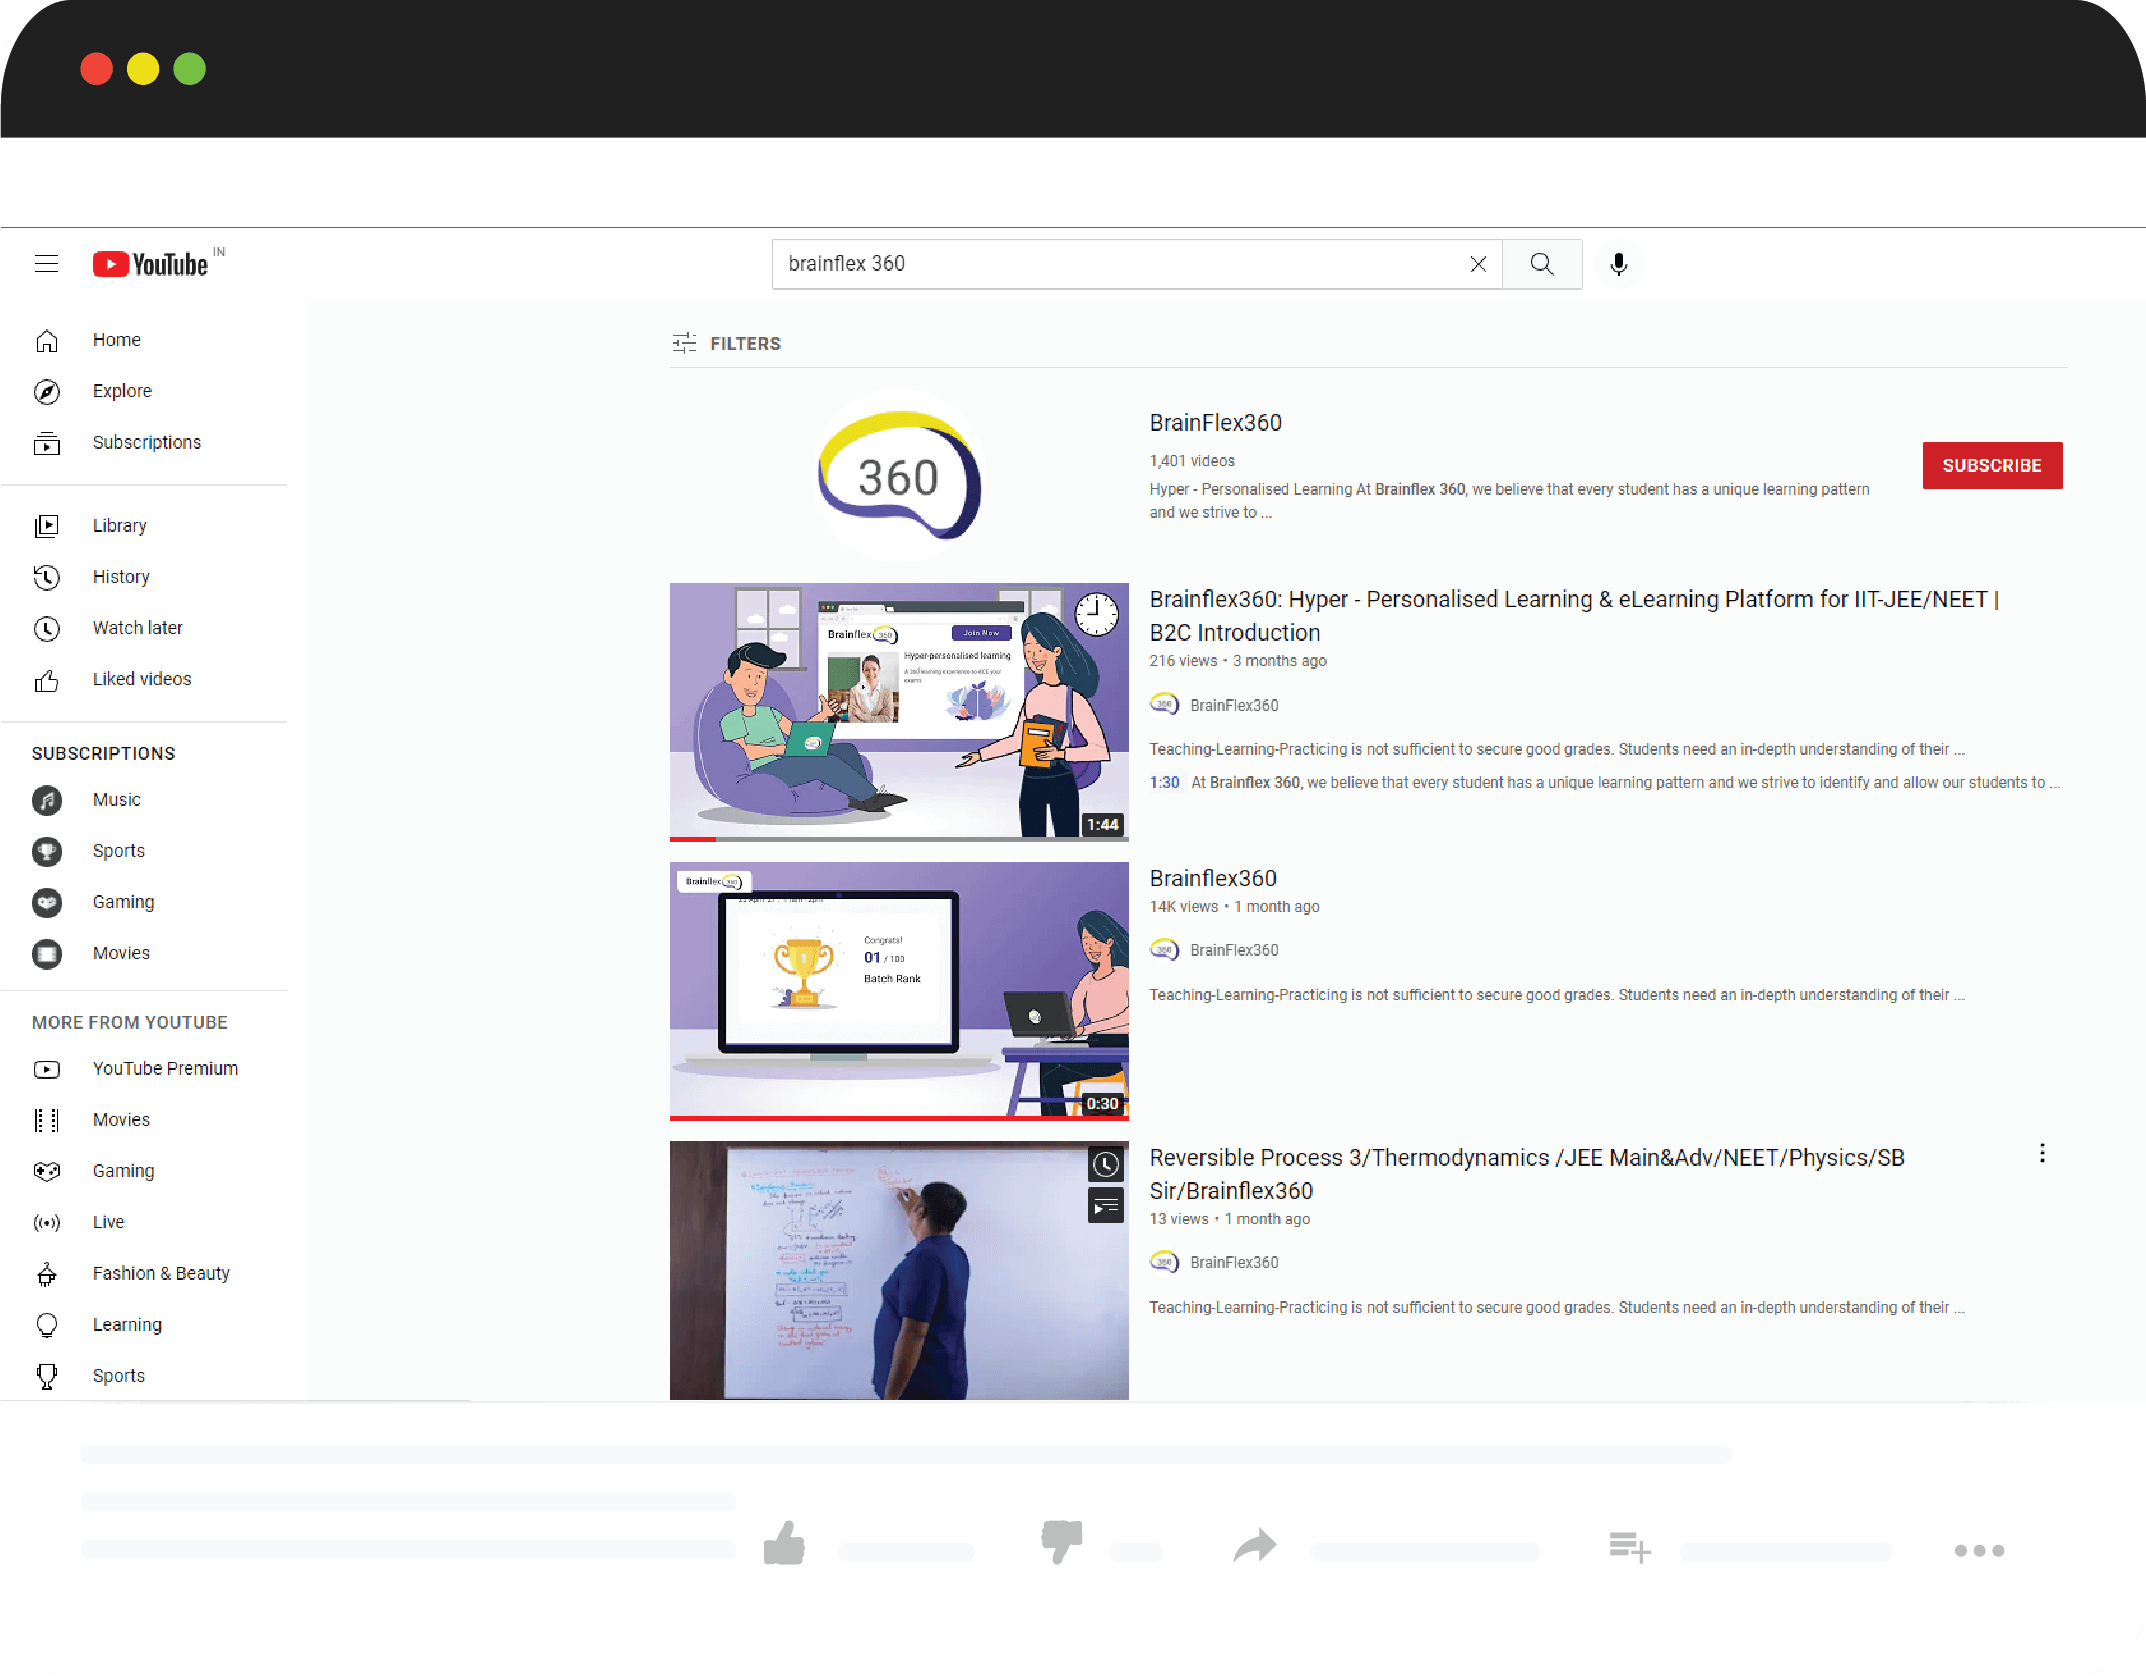Subscribe to the BrainFlex360 channel
The height and width of the screenshot is (1676, 2146).
click(x=1992, y=465)
